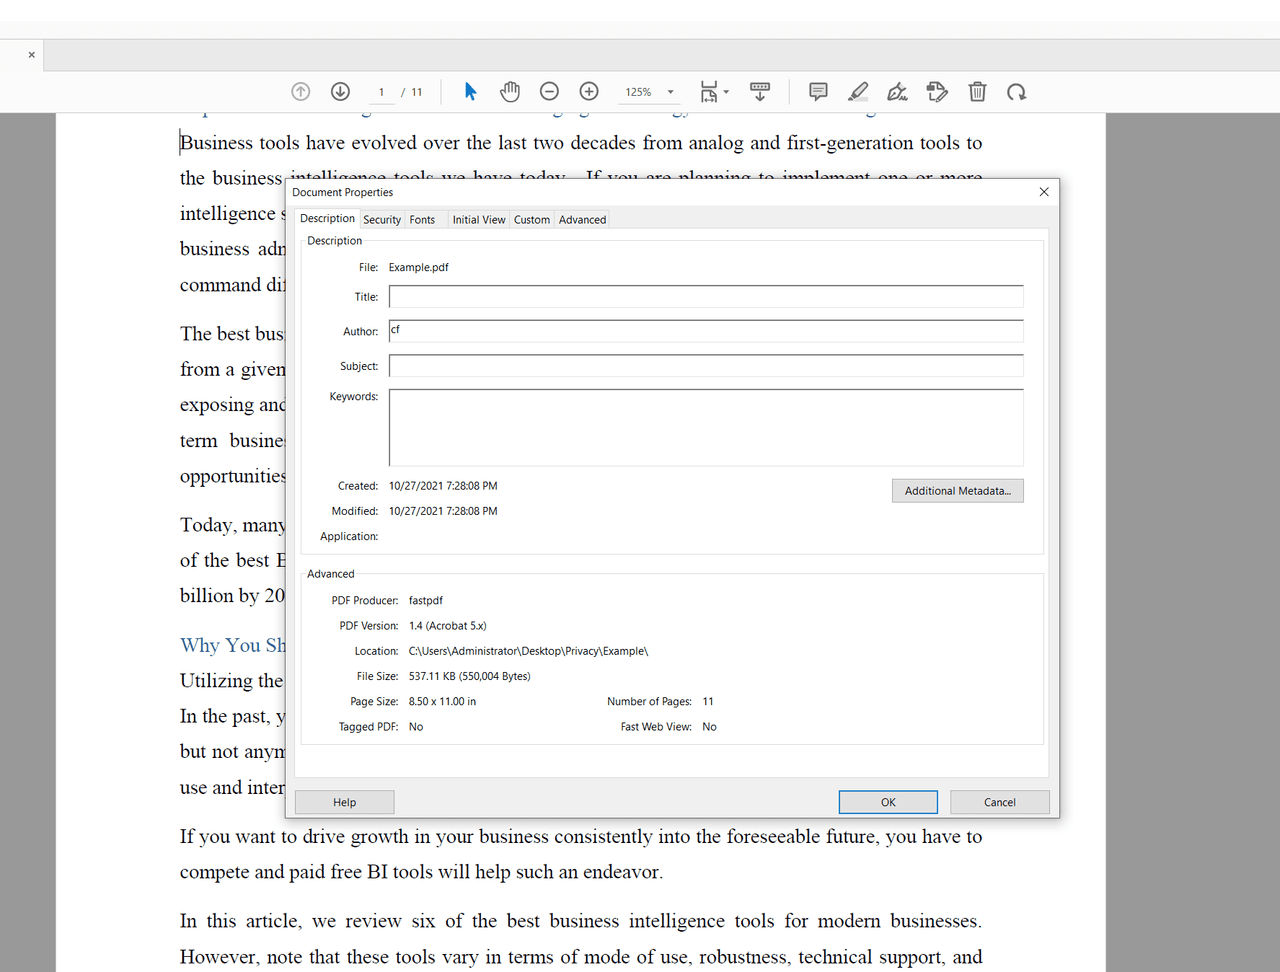Zoom out with the minus icon
1280x972 pixels.
click(549, 91)
